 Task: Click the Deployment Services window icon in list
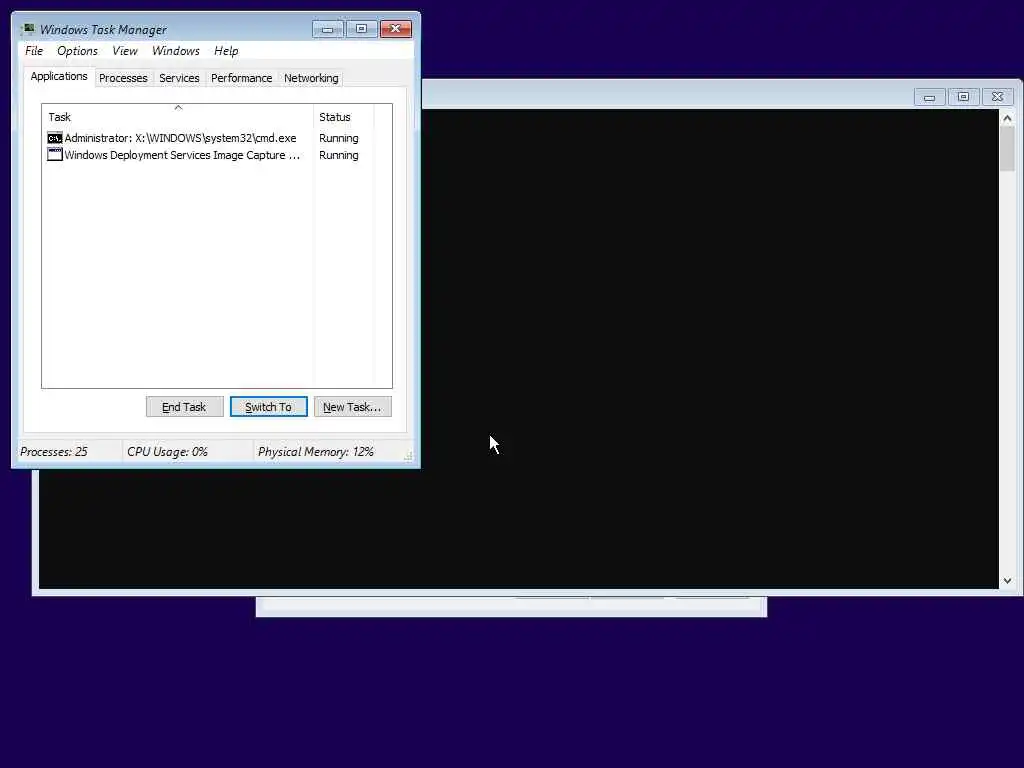point(55,155)
